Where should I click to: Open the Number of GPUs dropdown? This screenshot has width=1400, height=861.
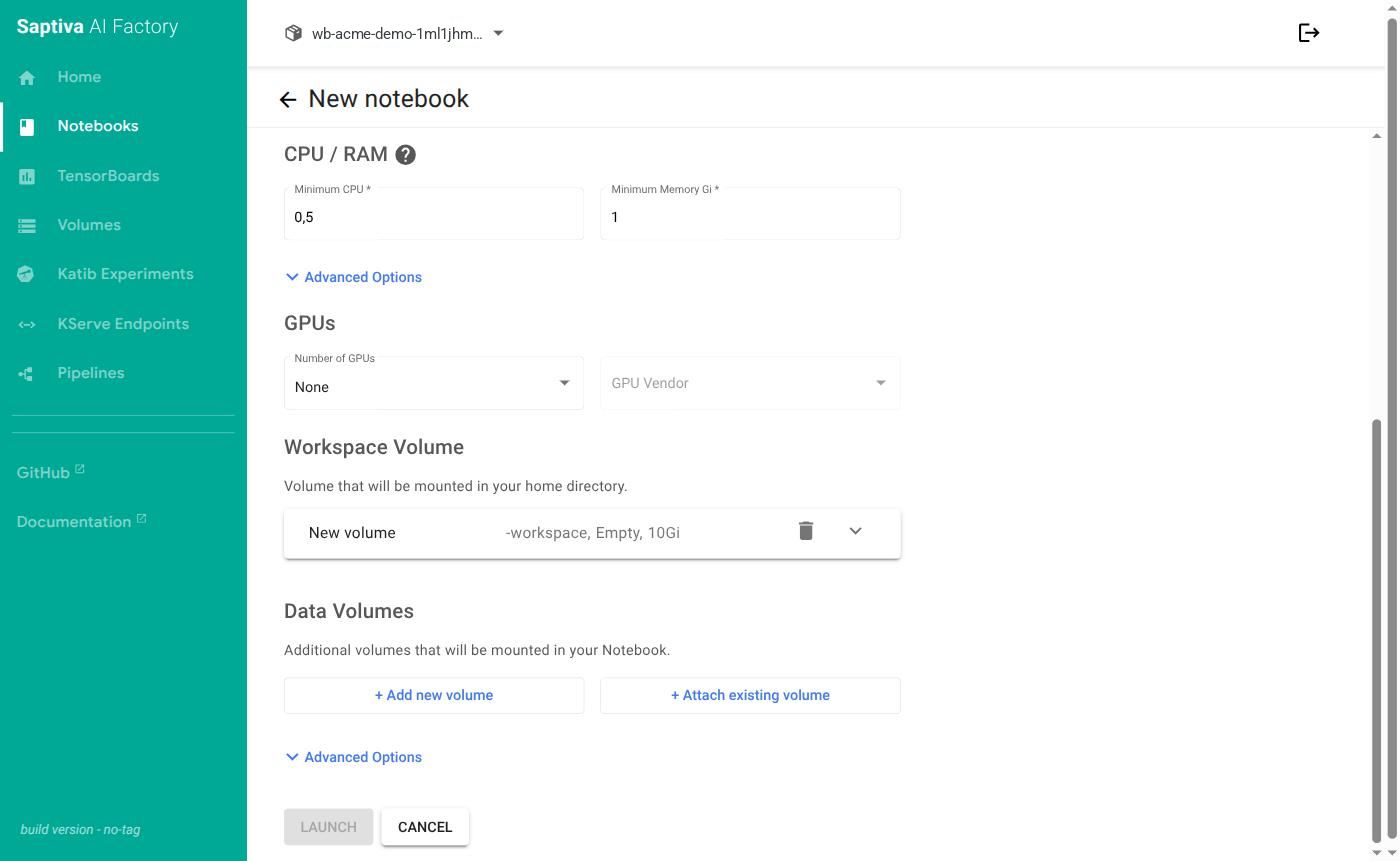[x=434, y=383]
